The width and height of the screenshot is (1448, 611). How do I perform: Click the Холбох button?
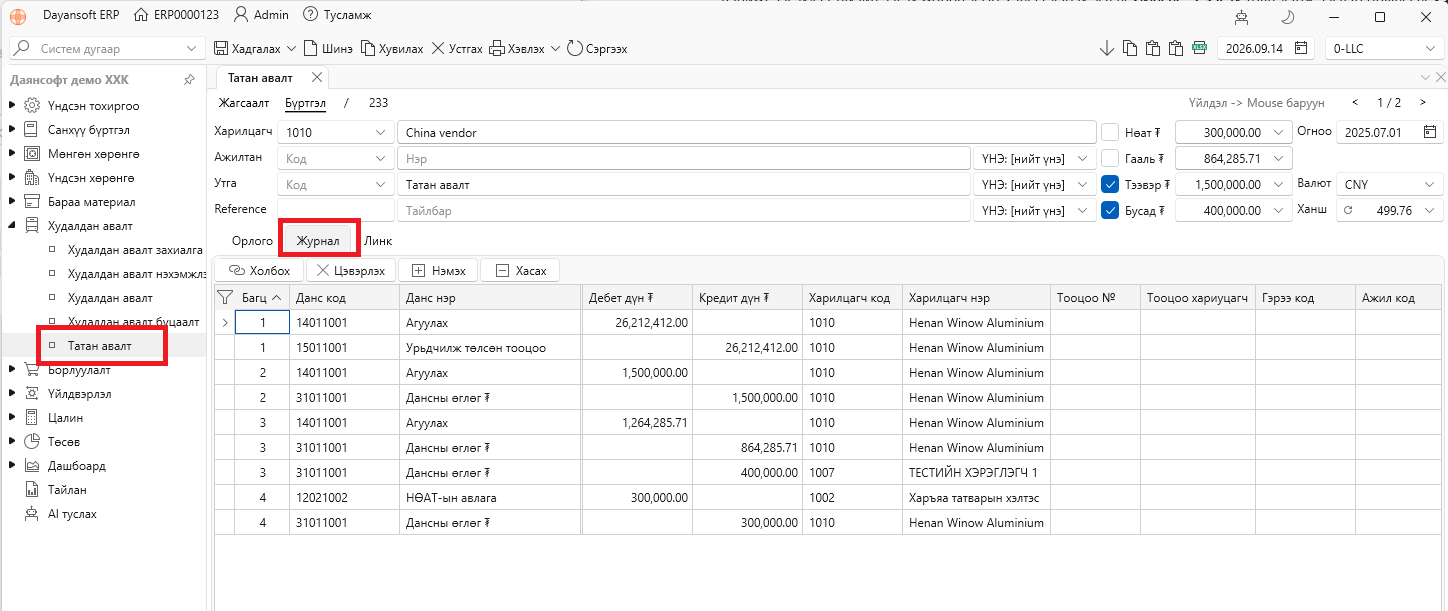pyautogui.click(x=259, y=271)
